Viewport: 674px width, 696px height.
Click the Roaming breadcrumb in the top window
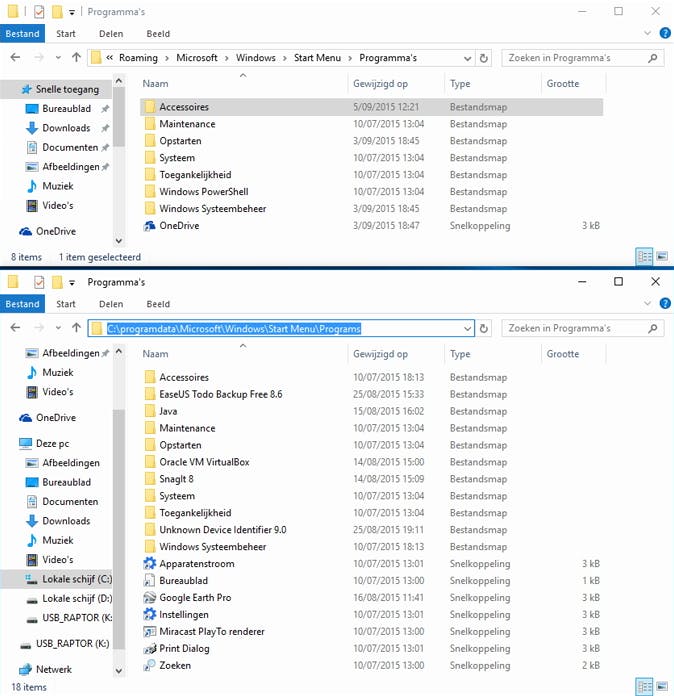[138, 58]
